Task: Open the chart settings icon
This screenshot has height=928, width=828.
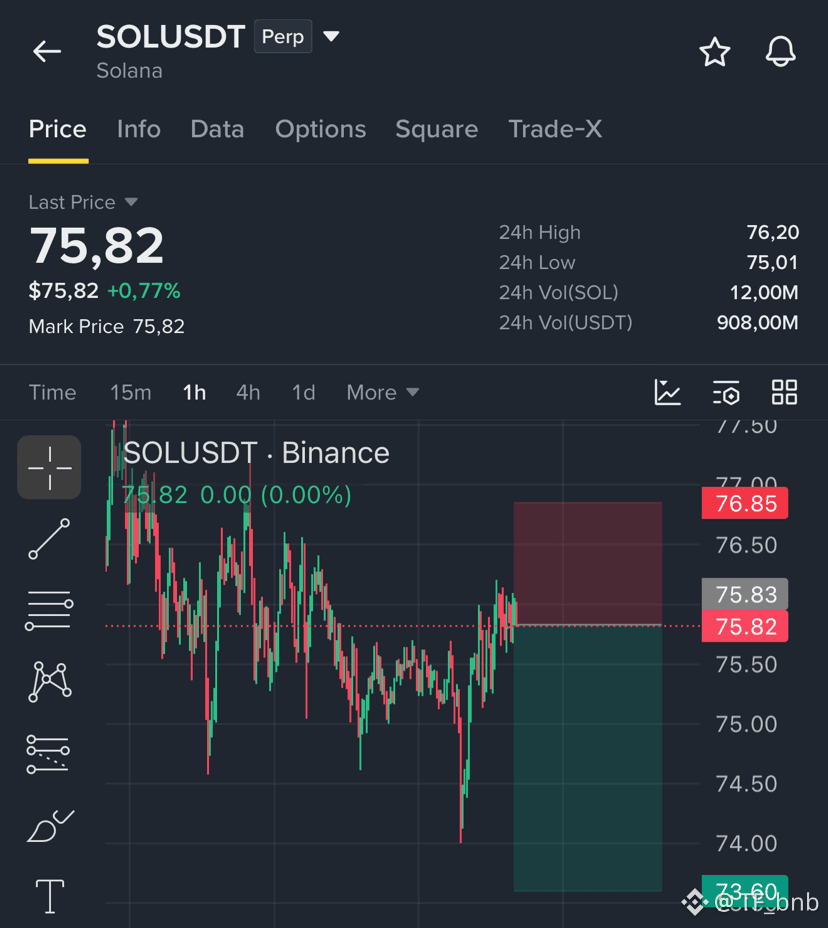Action: [x=726, y=392]
